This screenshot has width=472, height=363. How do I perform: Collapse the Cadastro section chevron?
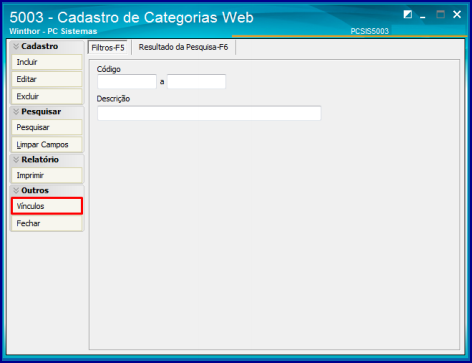click(x=16, y=46)
